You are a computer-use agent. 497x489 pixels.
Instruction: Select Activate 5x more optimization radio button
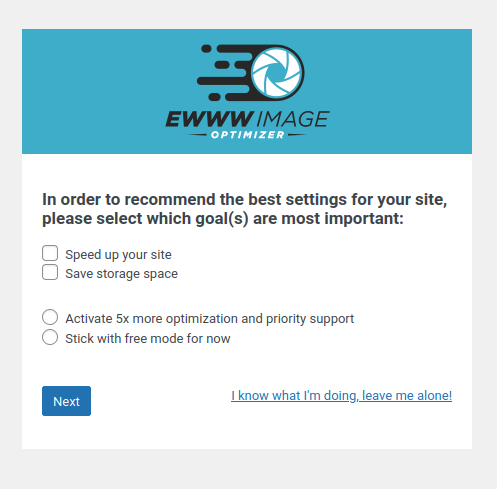tap(50, 317)
